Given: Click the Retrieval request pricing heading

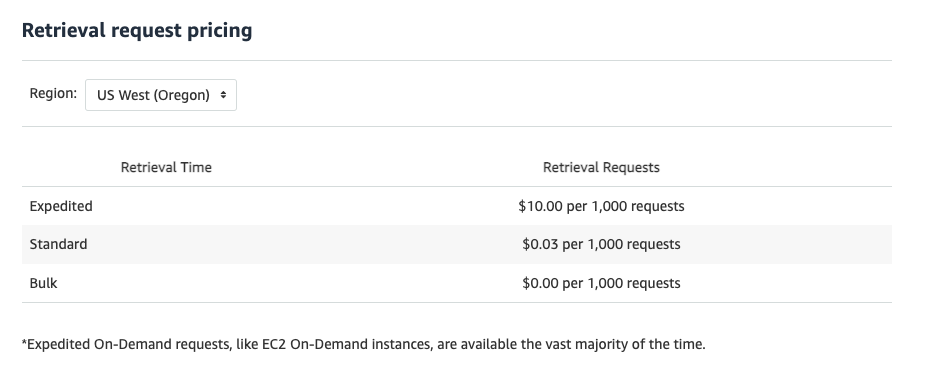Looking at the screenshot, I should 137,30.
